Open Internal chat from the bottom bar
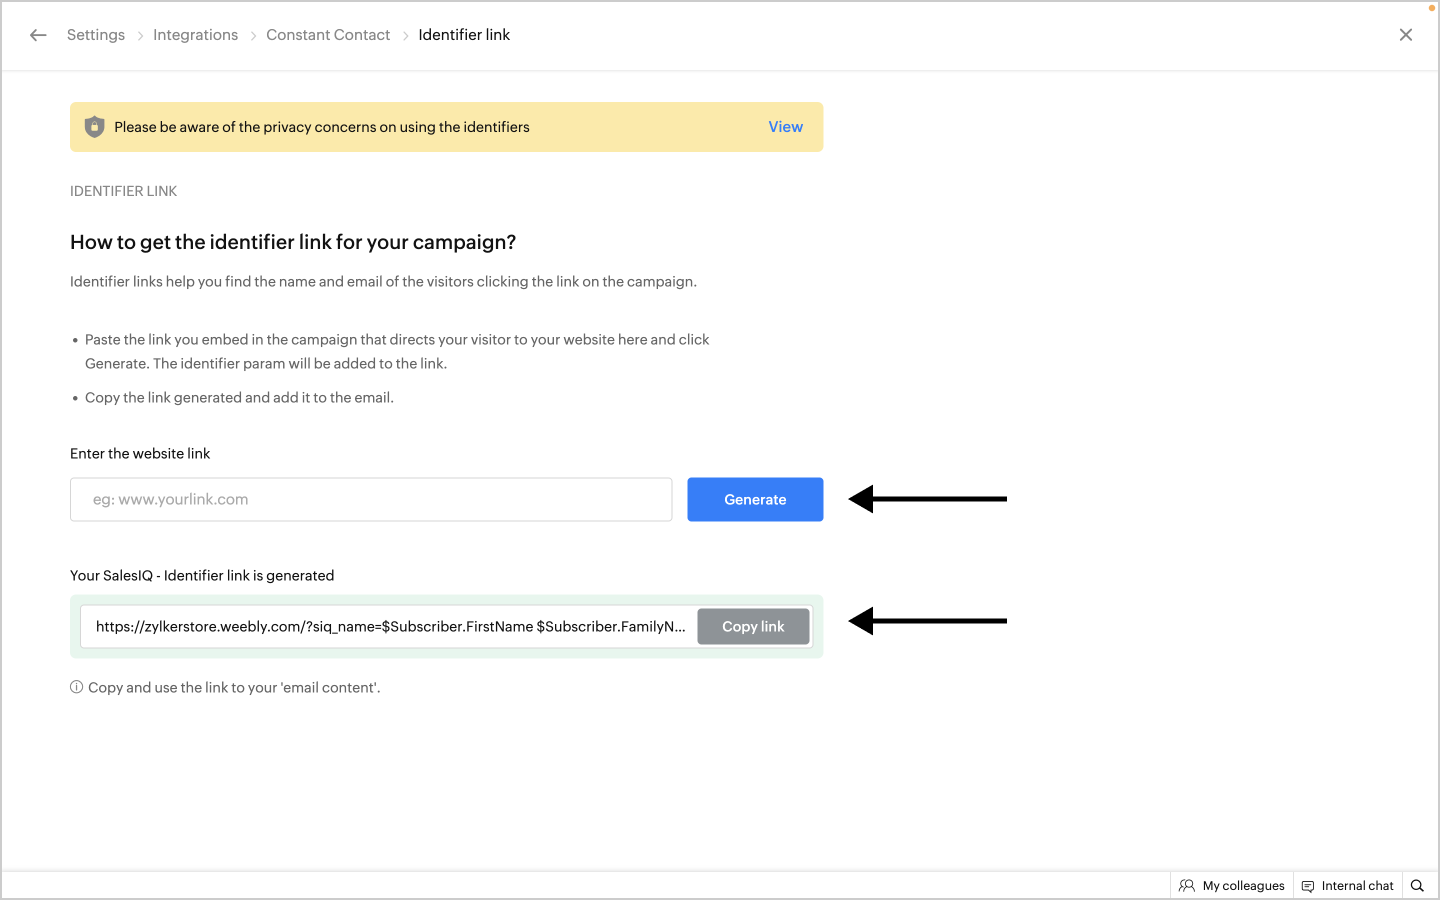 [x=1347, y=886]
